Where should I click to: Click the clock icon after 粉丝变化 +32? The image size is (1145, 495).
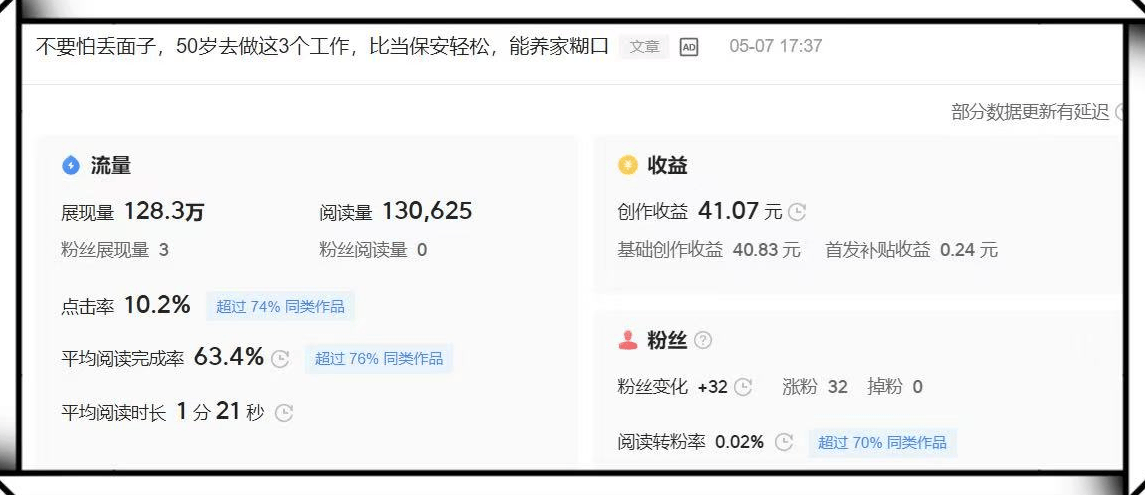743,387
